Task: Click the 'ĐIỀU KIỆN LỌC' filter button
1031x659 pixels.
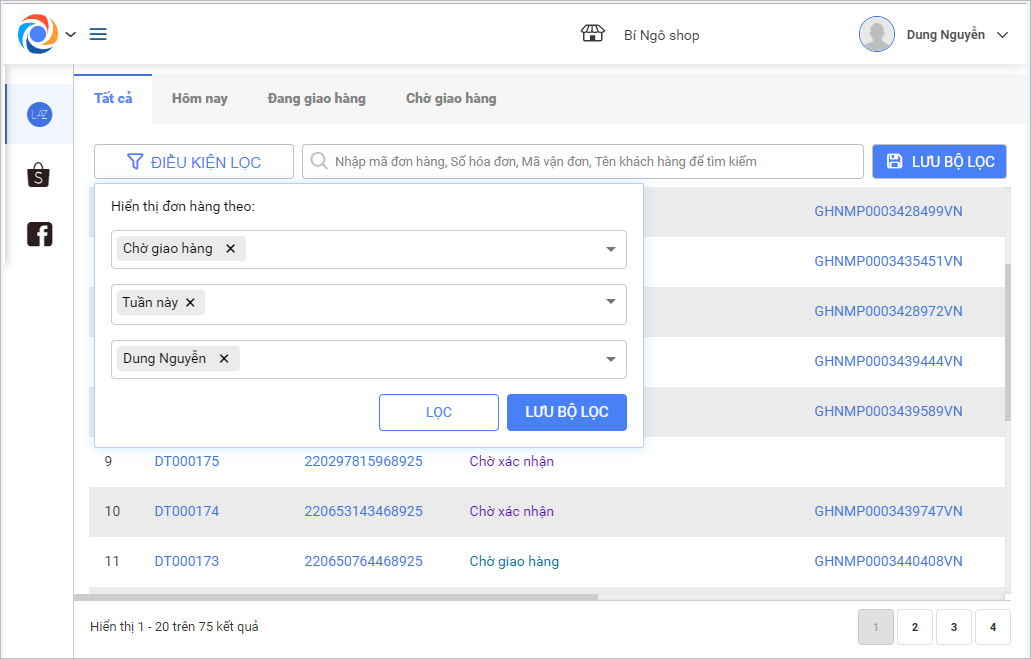Action: pyautogui.click(x=194, y=162)
